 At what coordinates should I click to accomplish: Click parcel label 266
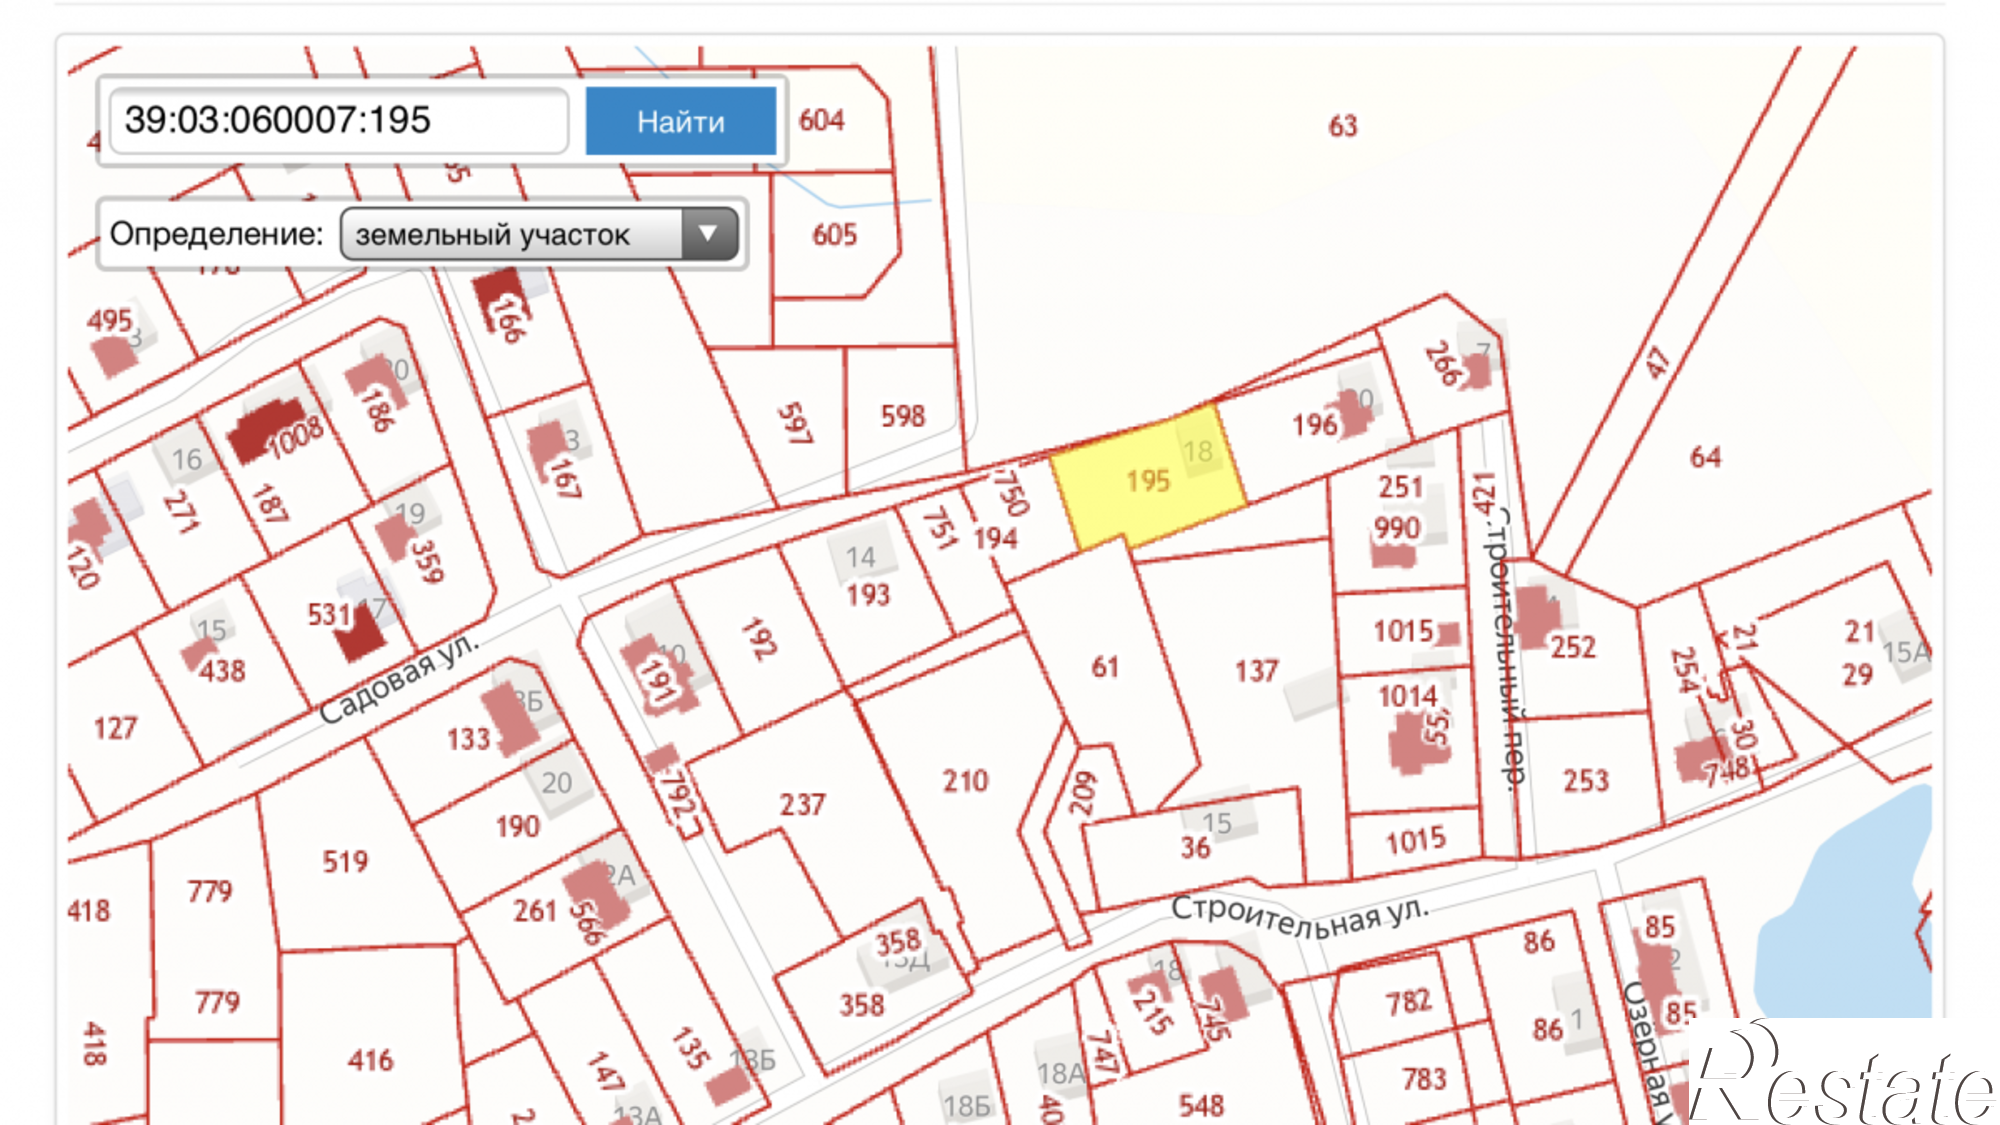pyautogui.click(x=1443, y=363)
